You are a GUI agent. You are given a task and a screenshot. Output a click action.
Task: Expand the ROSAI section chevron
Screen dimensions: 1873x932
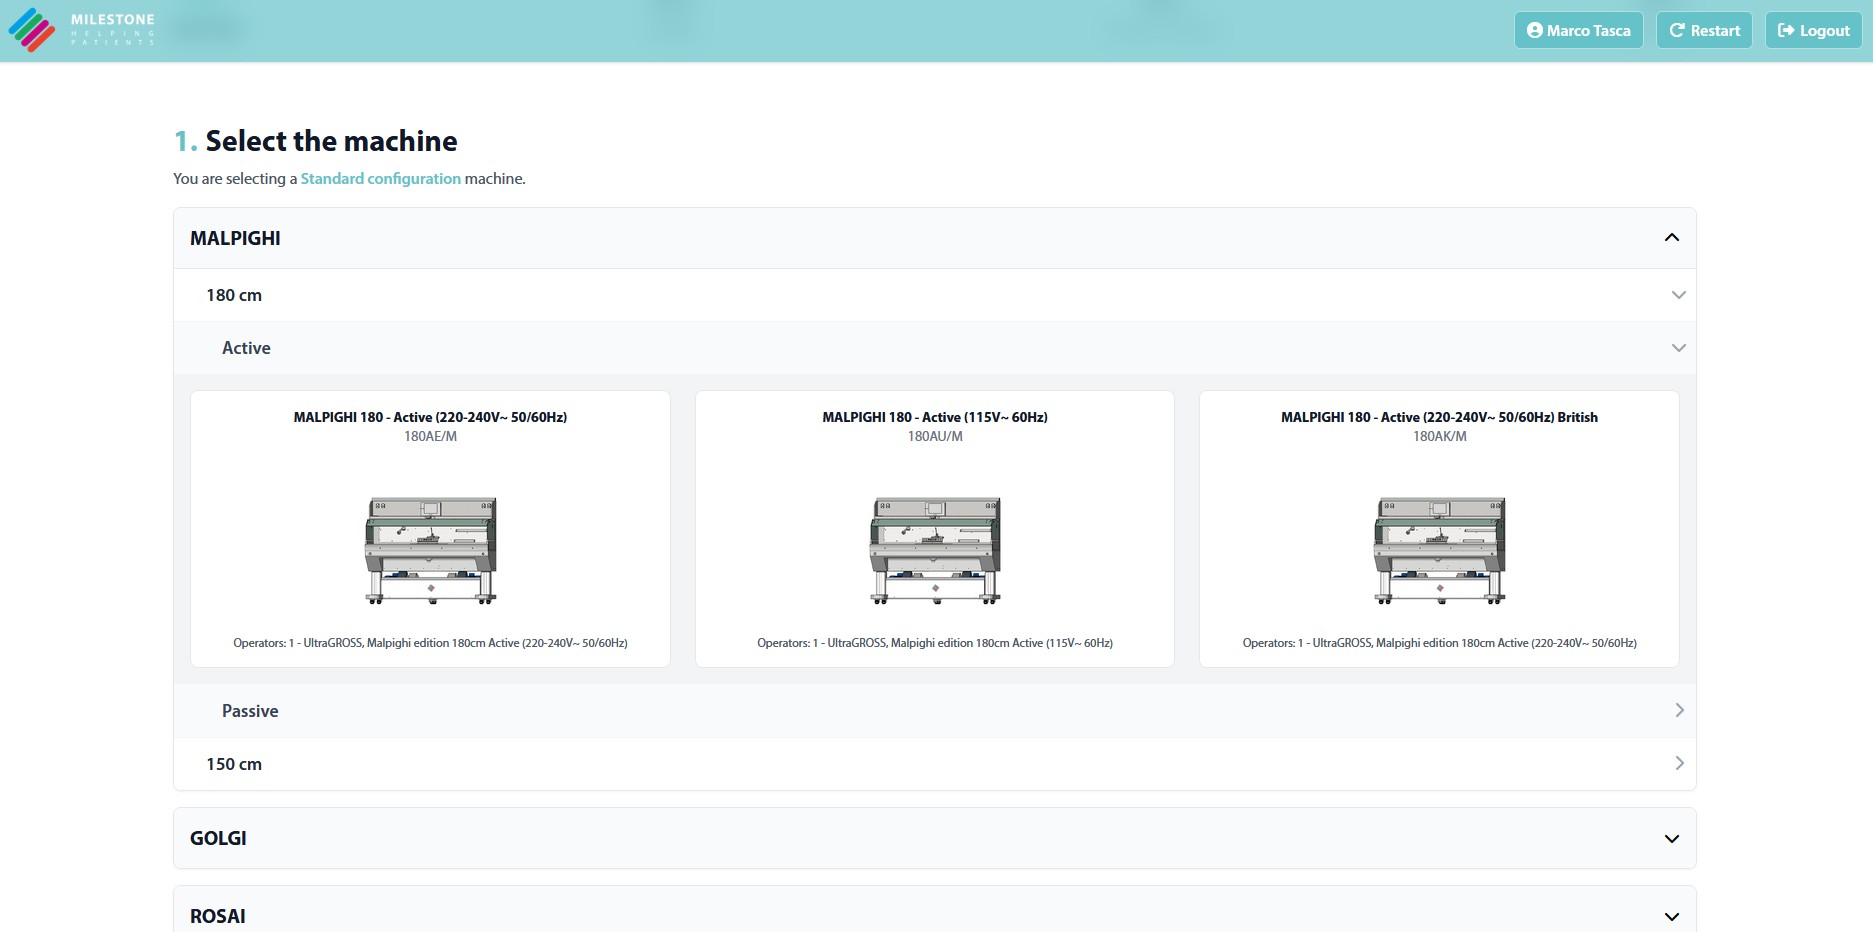[x=1671, y=917]
